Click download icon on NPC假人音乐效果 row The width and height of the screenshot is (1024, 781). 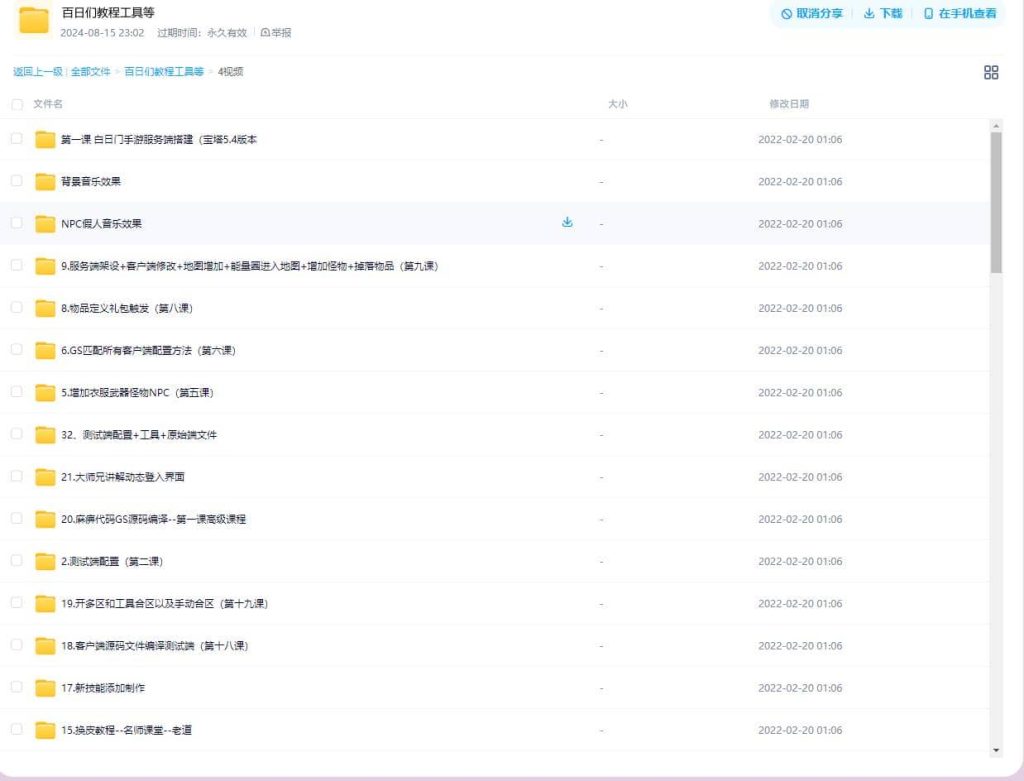tap(567, 222)
